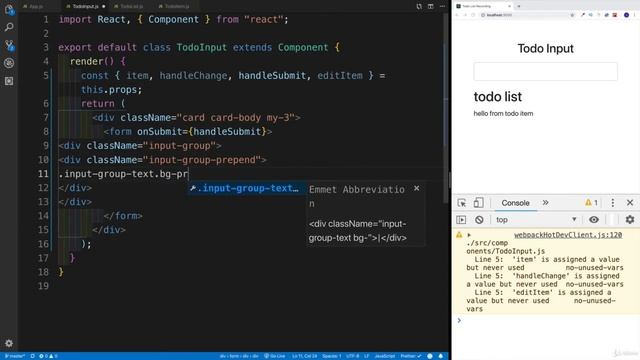Open the DevTools customize kebab menu
640x360 pixels.
coord(613,203)
